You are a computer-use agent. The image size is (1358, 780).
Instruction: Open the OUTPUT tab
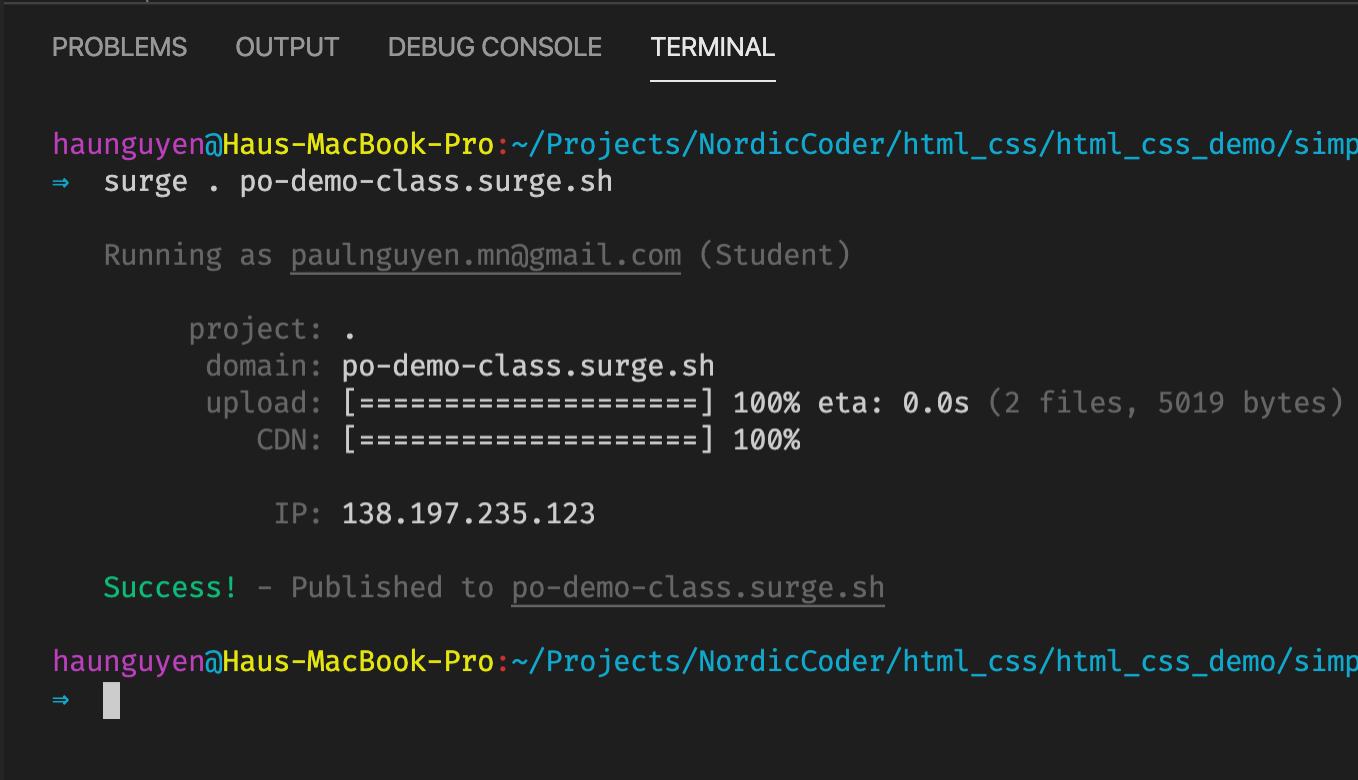click(x=287, y=47)
